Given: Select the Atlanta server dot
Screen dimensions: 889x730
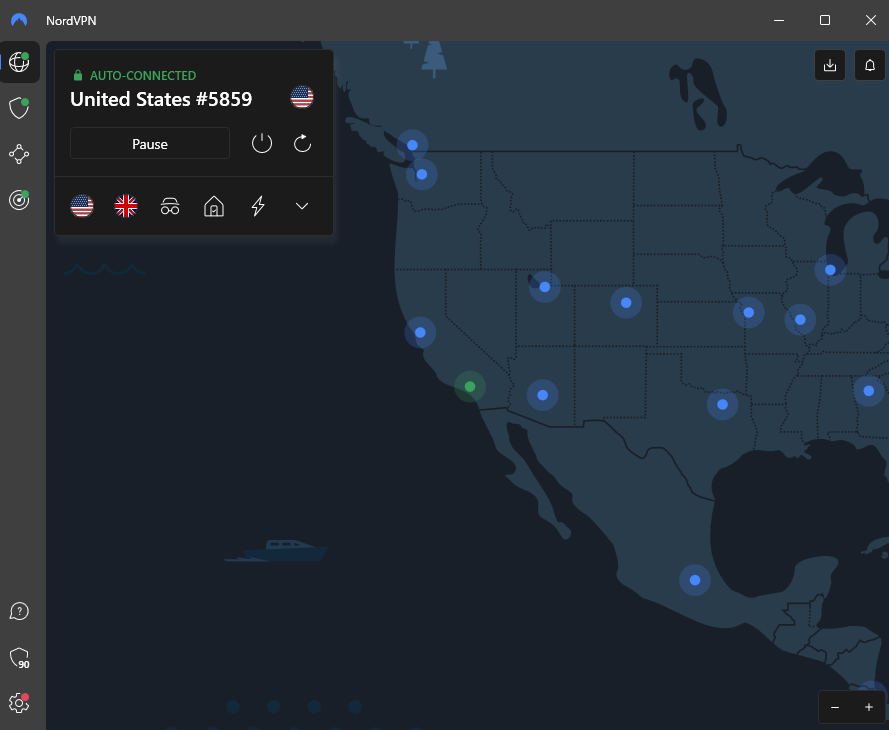Looking at the screenshot, I should [x=869, y=391].
